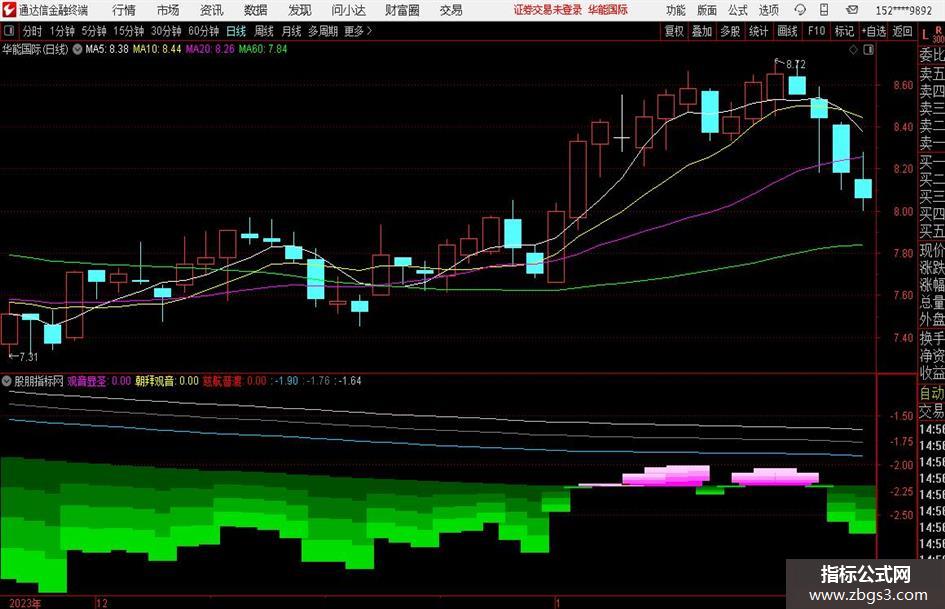
Task: Expand the 股朋指标网 indicator dropdown
Action: click(7, 381)
